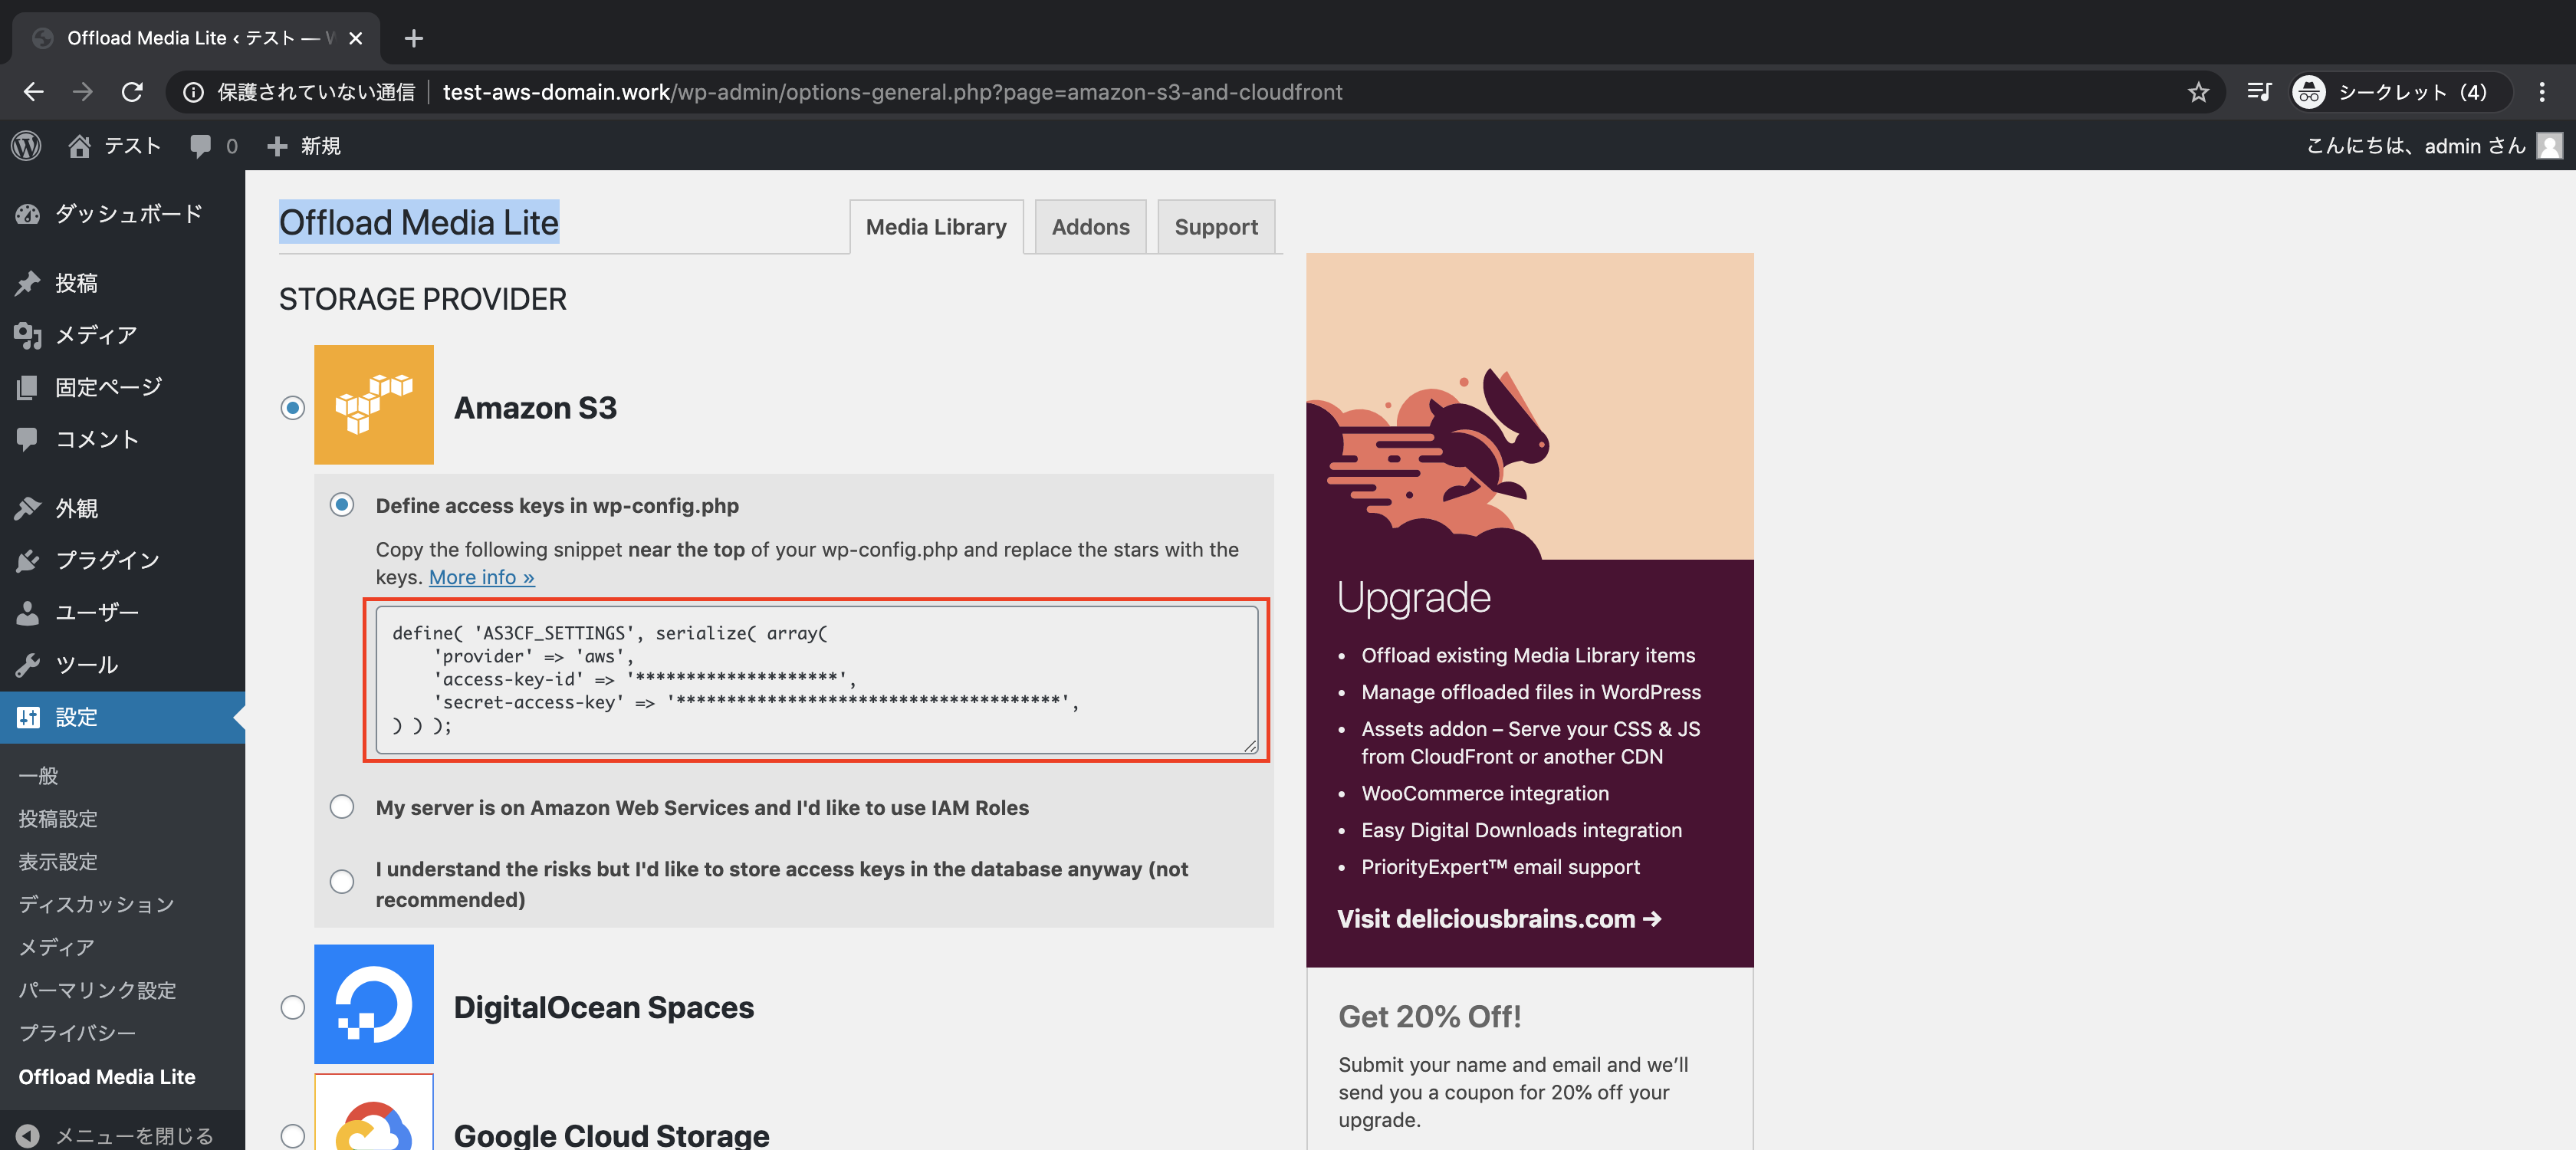Image resolution: width=2576 pixels, height=1150 pixels.
Task: Bookmark page with the star icon
Action: pos(2197,92)
